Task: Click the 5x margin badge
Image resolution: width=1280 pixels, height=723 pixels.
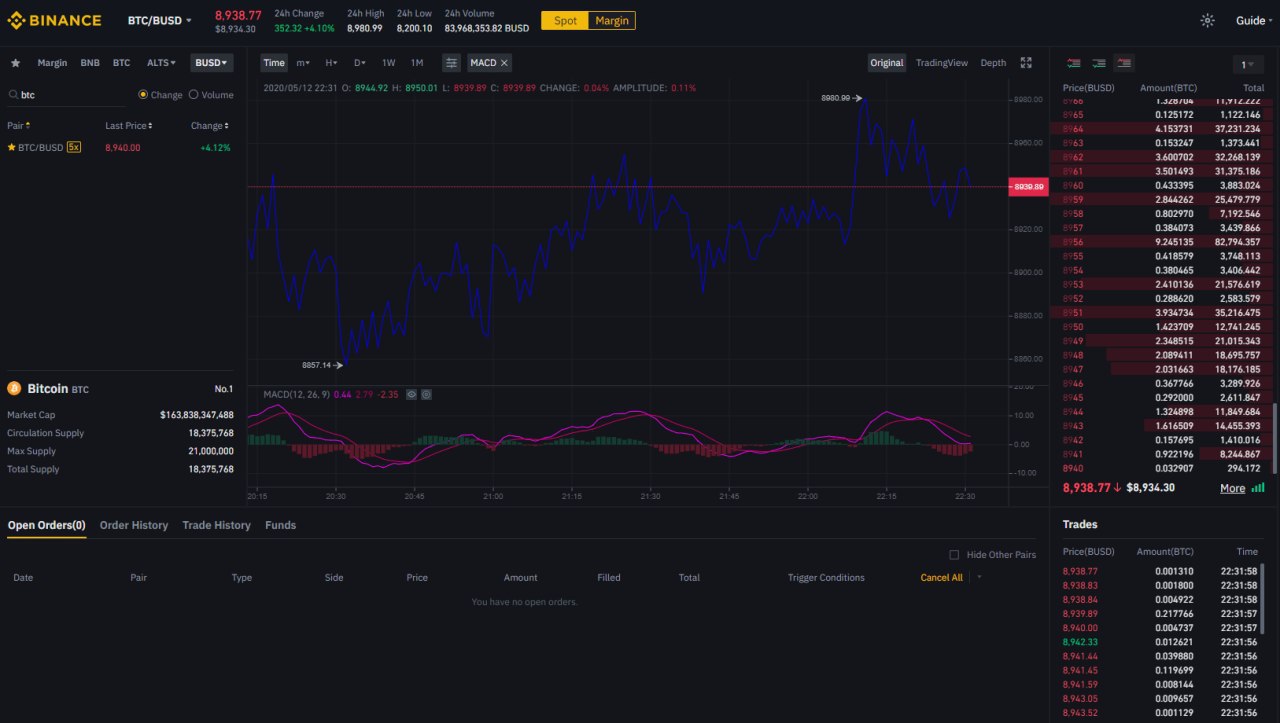Action: (x=74, y=147)
